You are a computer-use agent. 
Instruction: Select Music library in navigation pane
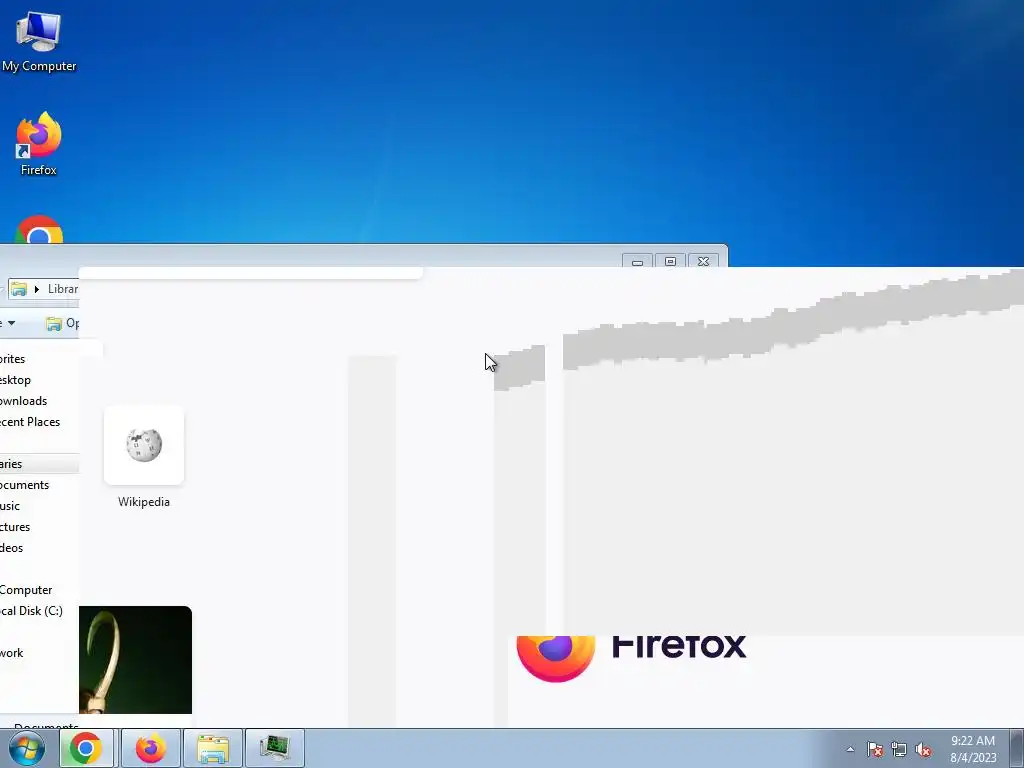coord(10,505)
